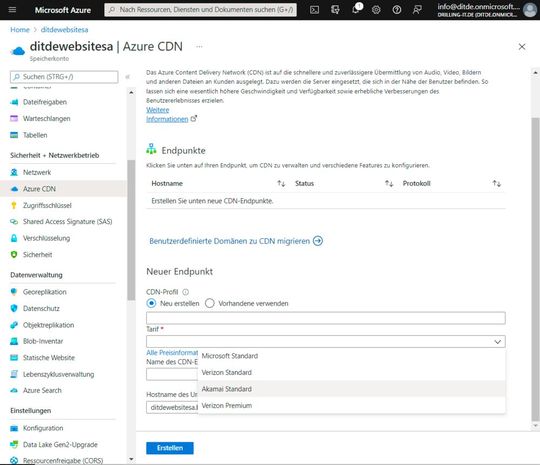Open the help question mark icon

[397, 10]
